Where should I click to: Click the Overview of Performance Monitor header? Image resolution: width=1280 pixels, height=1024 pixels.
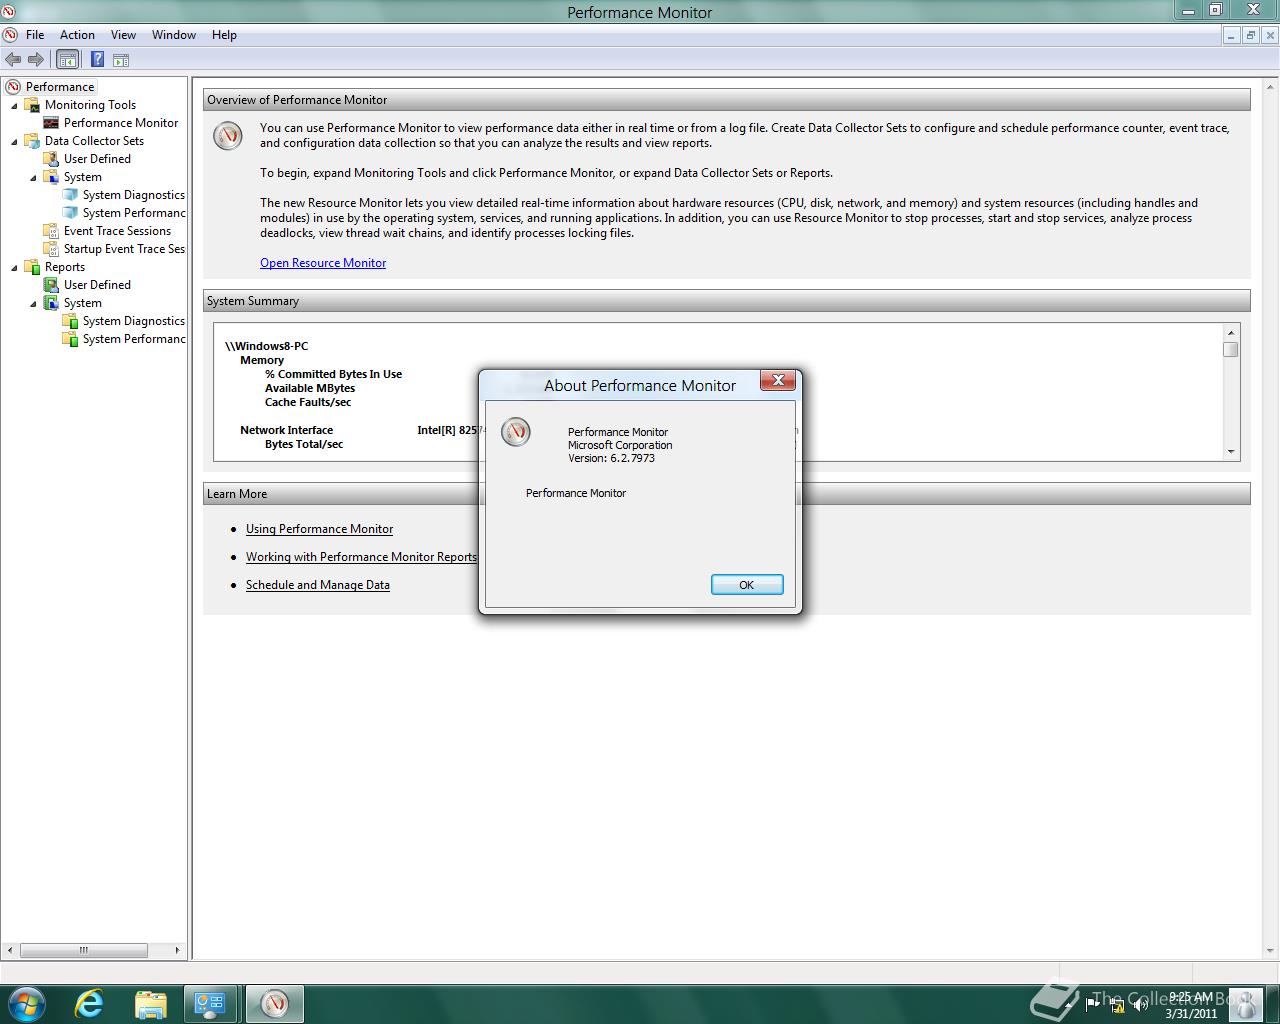(x=727, y=100)
